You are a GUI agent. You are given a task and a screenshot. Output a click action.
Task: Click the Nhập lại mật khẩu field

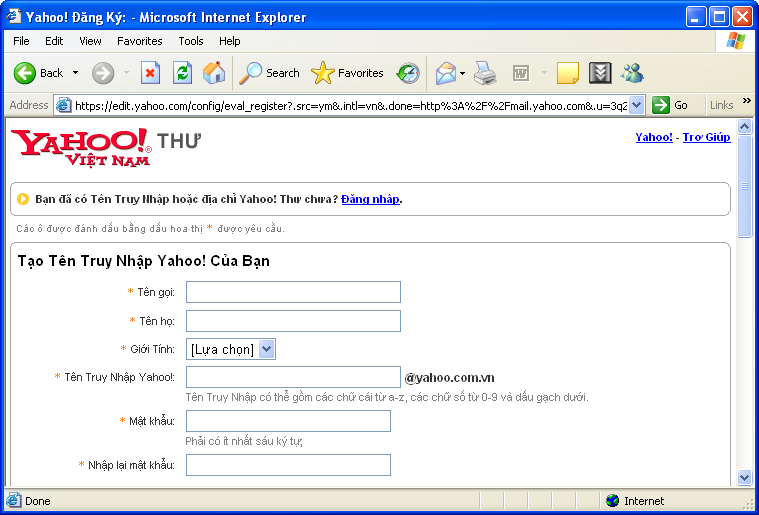click(x=288, y=465)
